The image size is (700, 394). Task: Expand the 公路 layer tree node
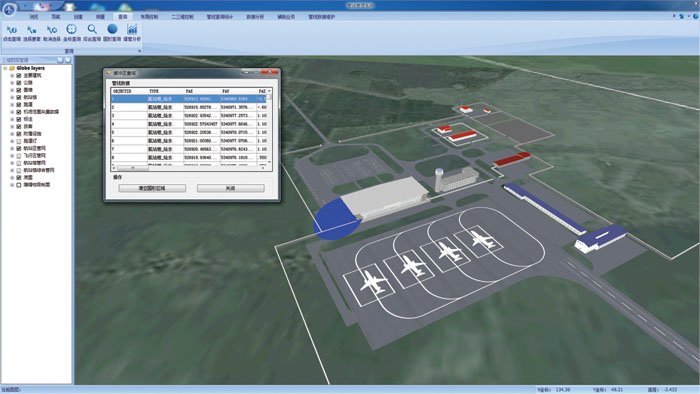coord(12,83)
